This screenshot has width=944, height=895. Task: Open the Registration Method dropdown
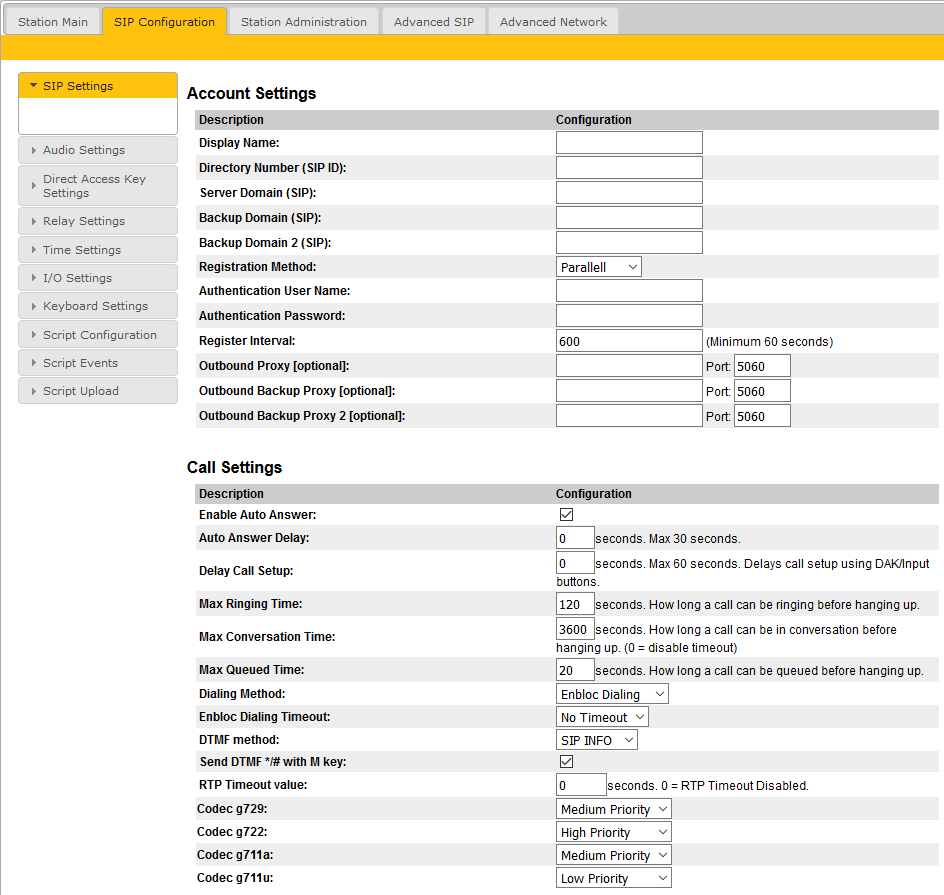tap(598, 267)
